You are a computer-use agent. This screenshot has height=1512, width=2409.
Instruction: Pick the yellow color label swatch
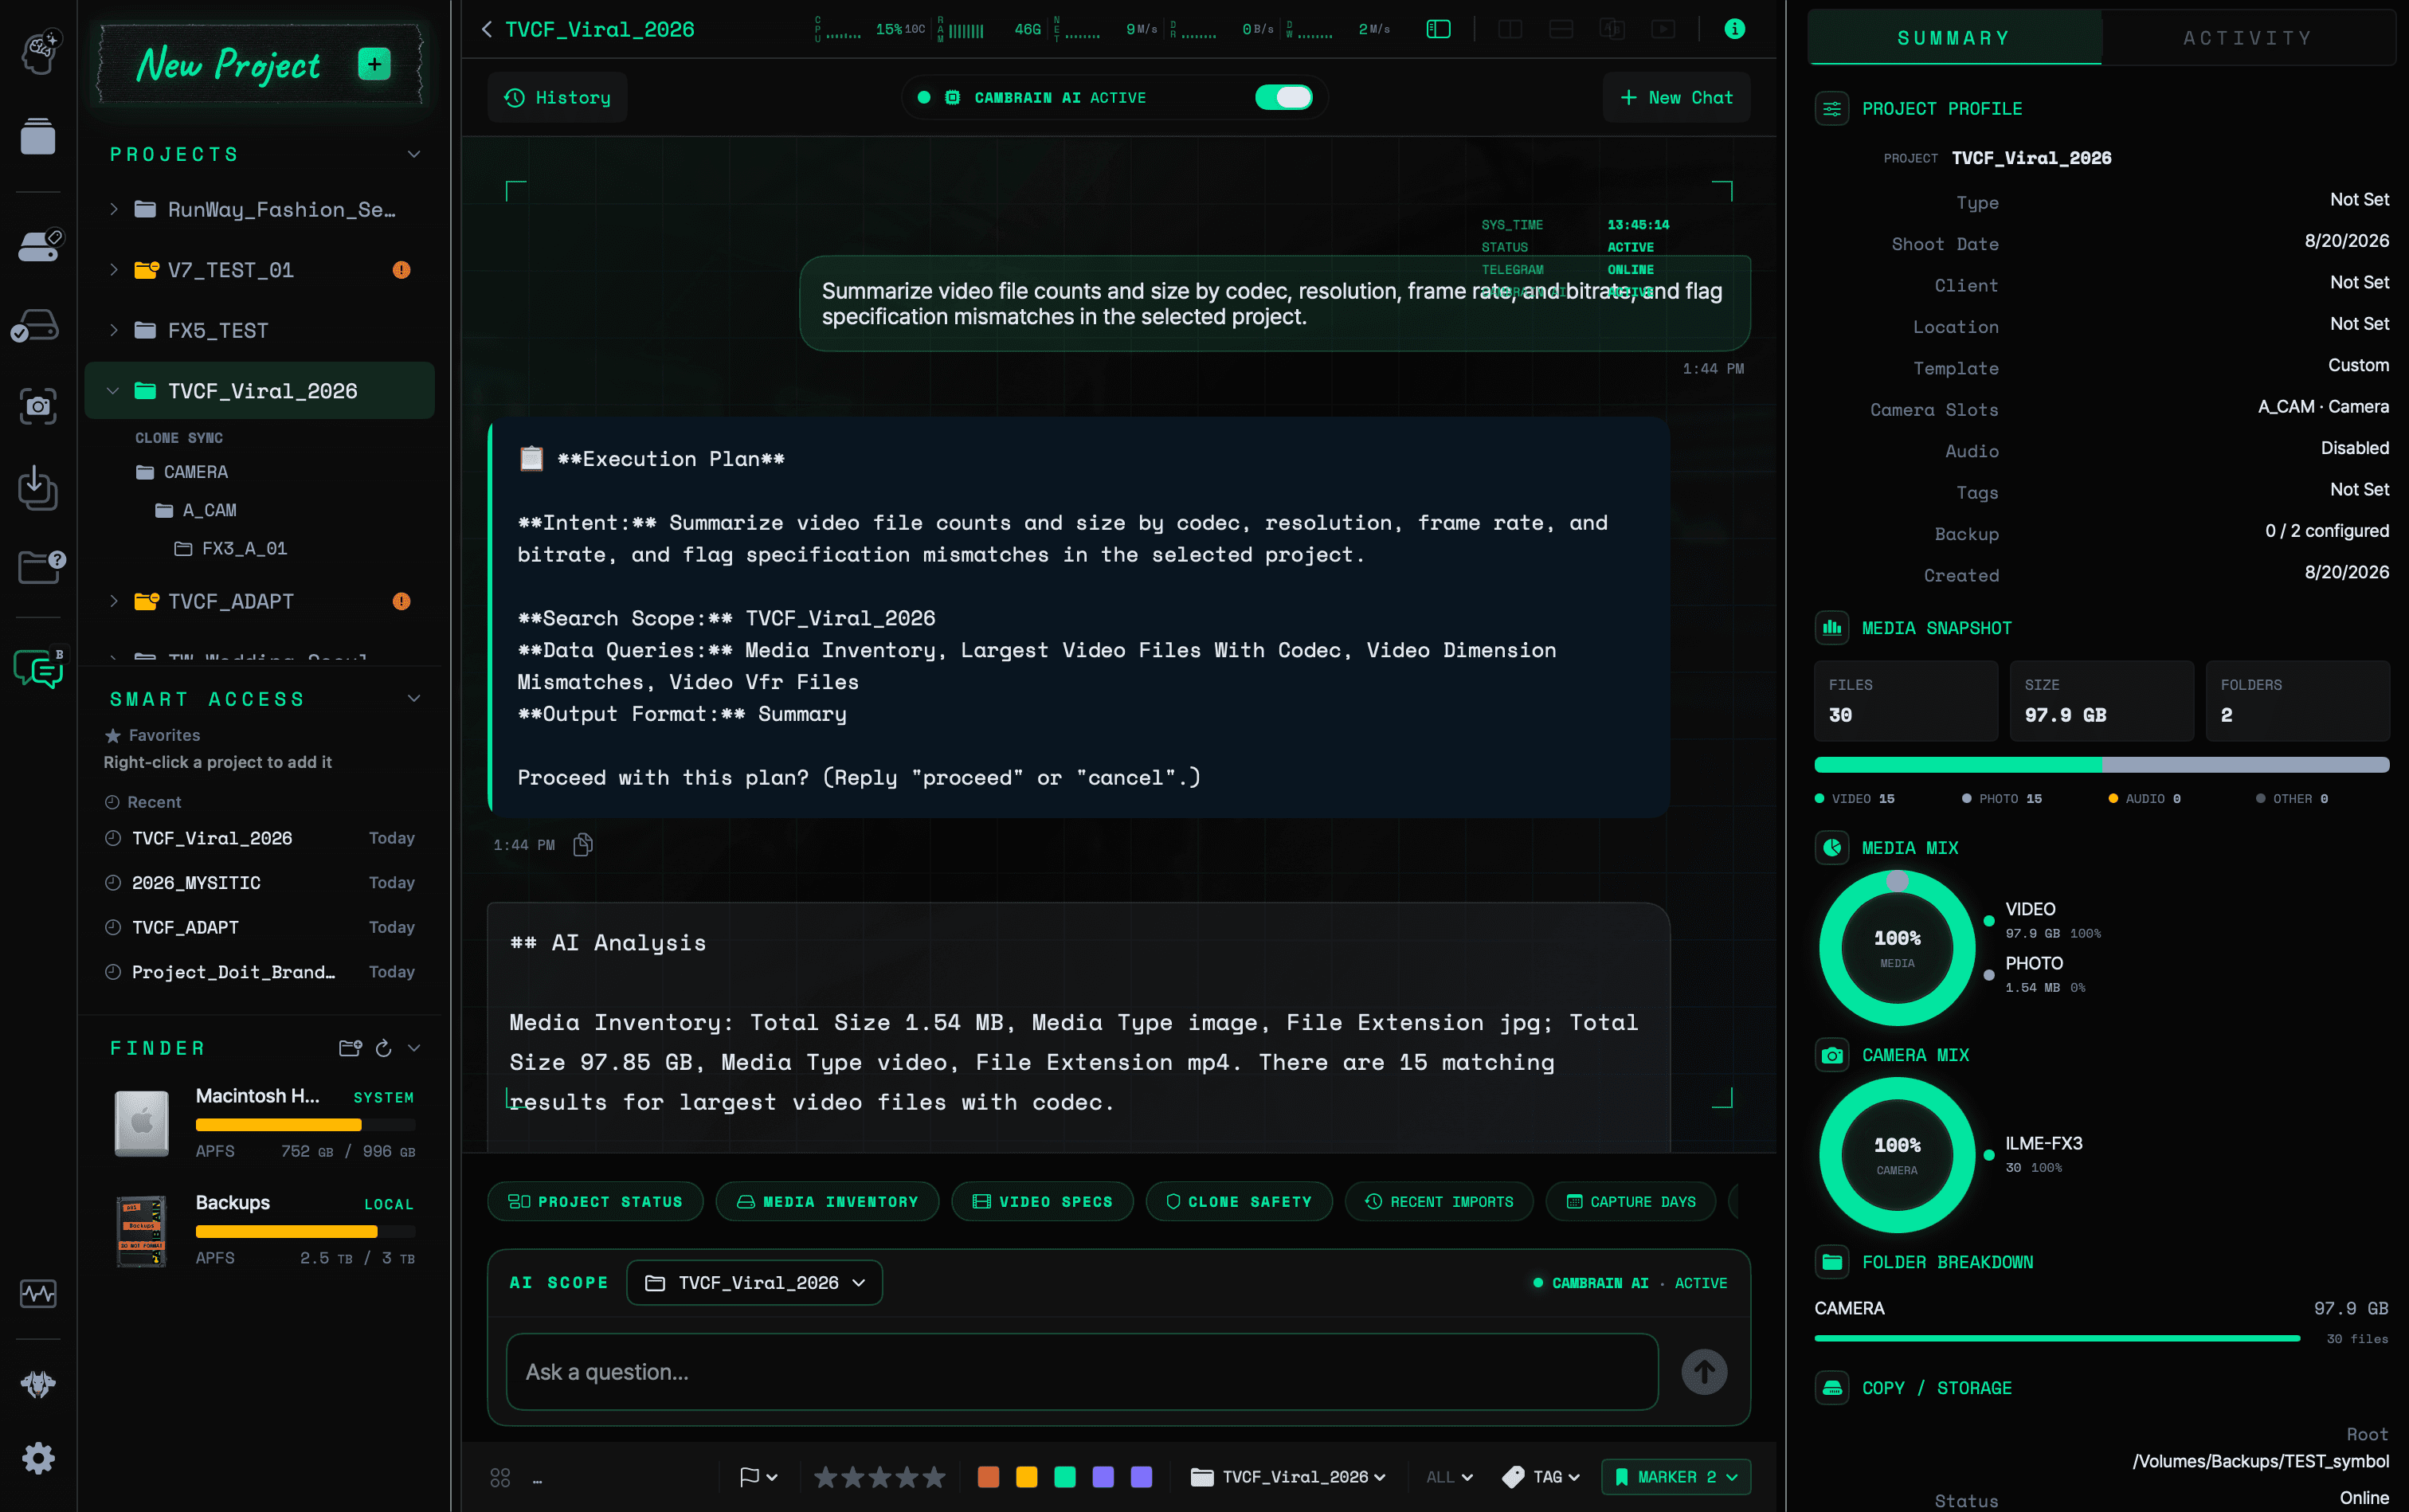pos(1026,1477)
